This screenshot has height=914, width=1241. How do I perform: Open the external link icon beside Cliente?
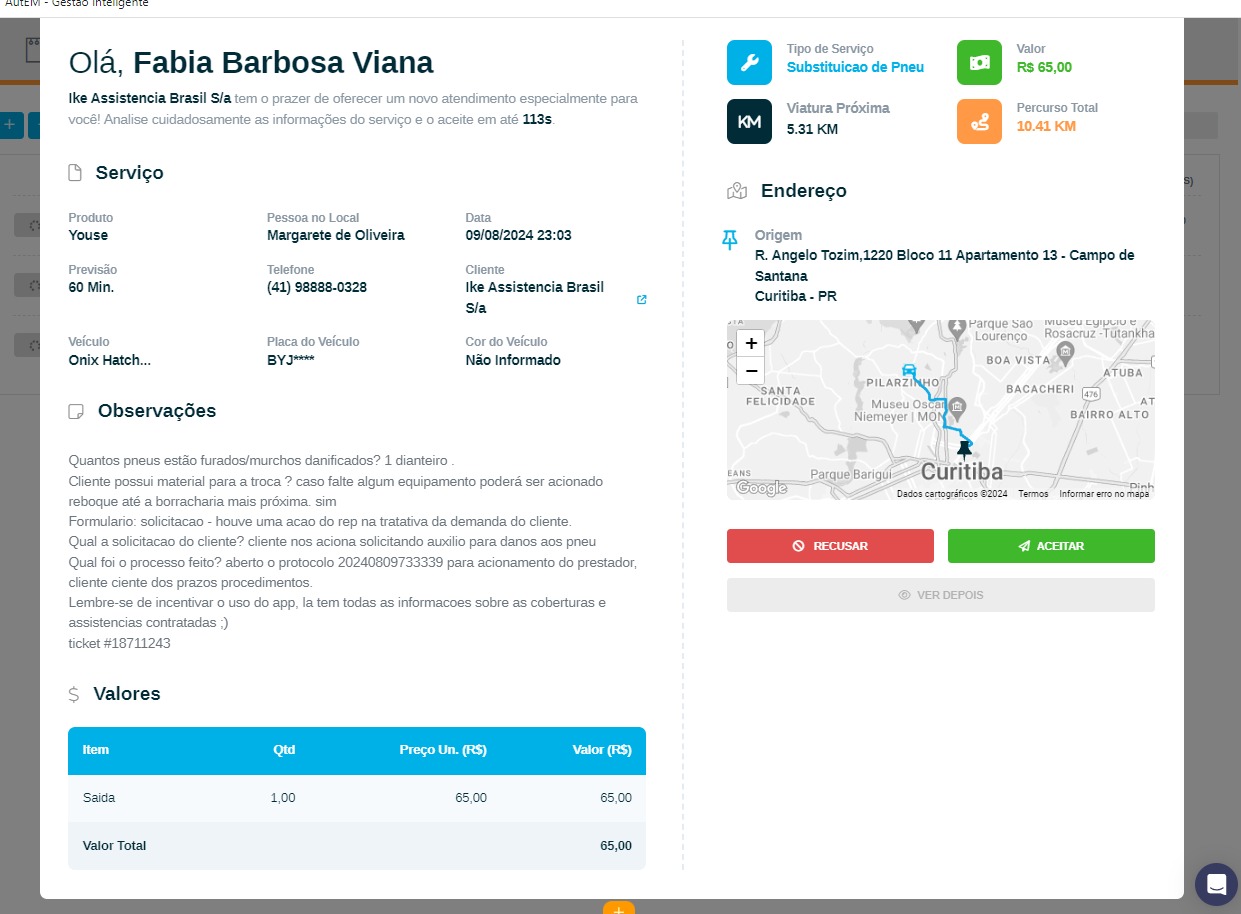(x=642, y=300)
